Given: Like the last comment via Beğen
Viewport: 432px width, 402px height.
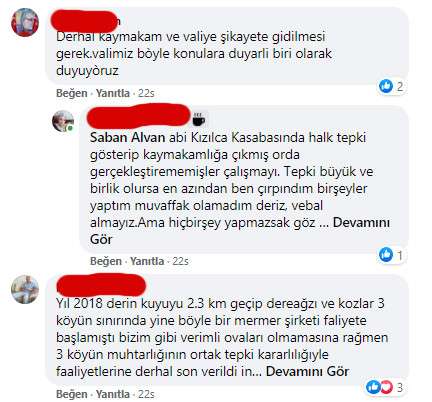Looking at the screenshot, I should (x=72, y=394).
